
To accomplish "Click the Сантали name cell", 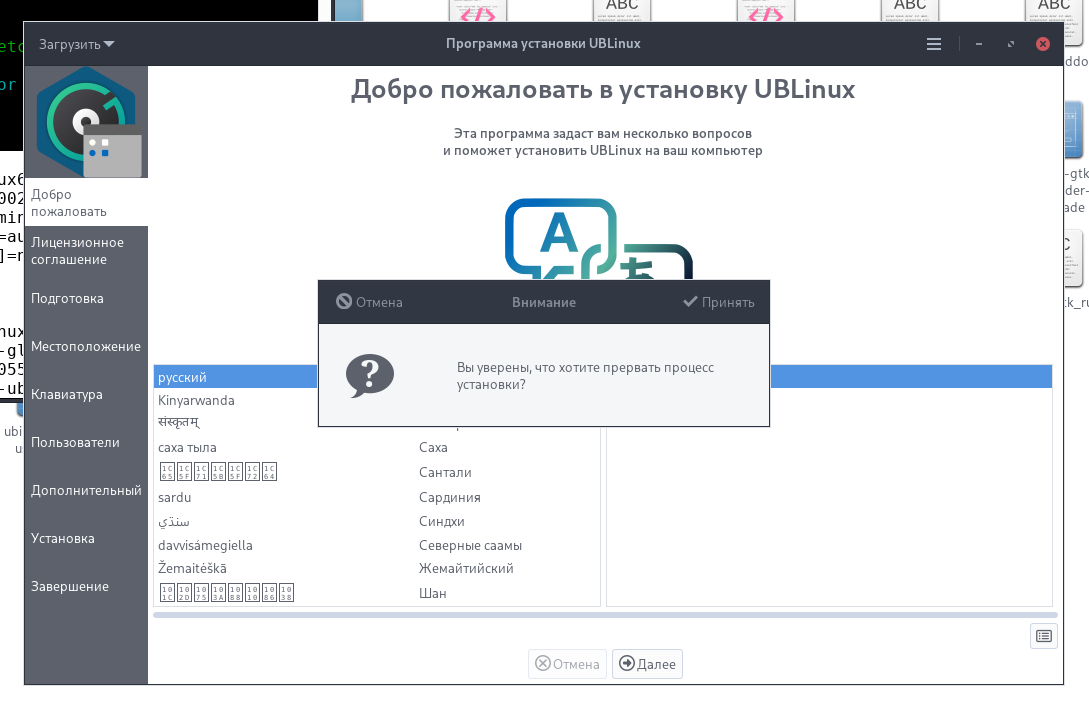I will pyautogui.click(x=444, y=472).
